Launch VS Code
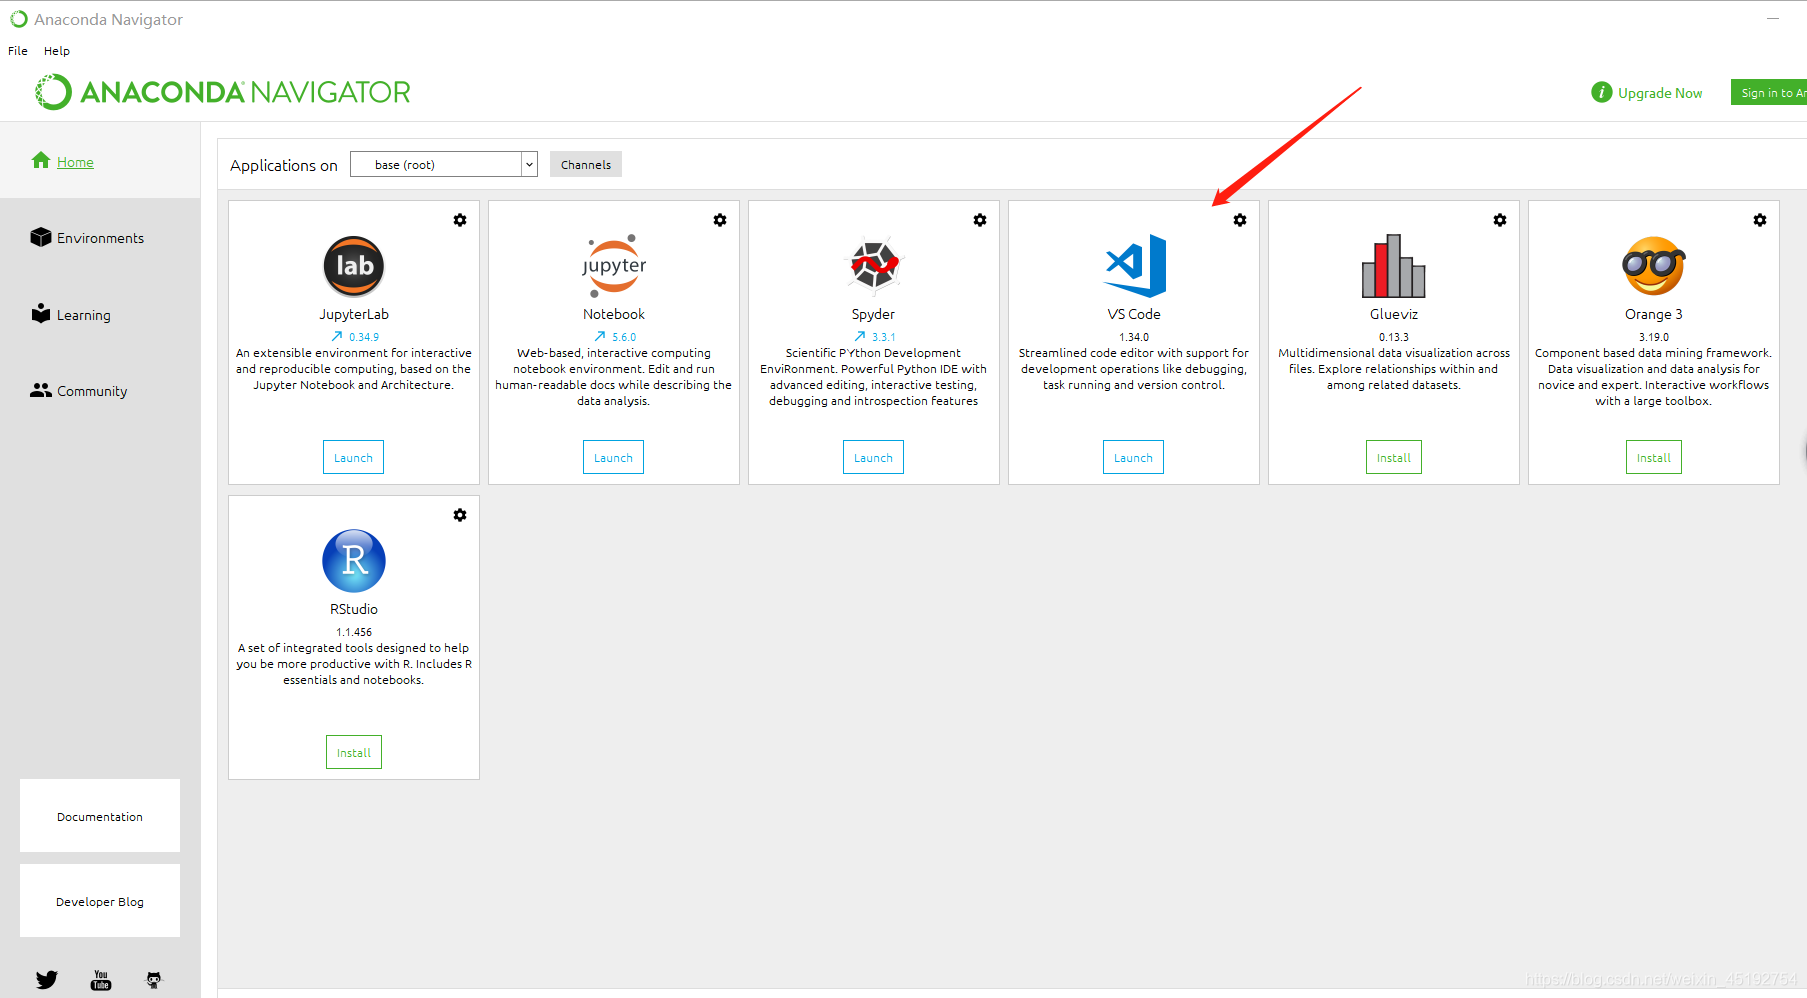The height and width of the screenshot is (998, 1807). click(x=1133, y=457)
